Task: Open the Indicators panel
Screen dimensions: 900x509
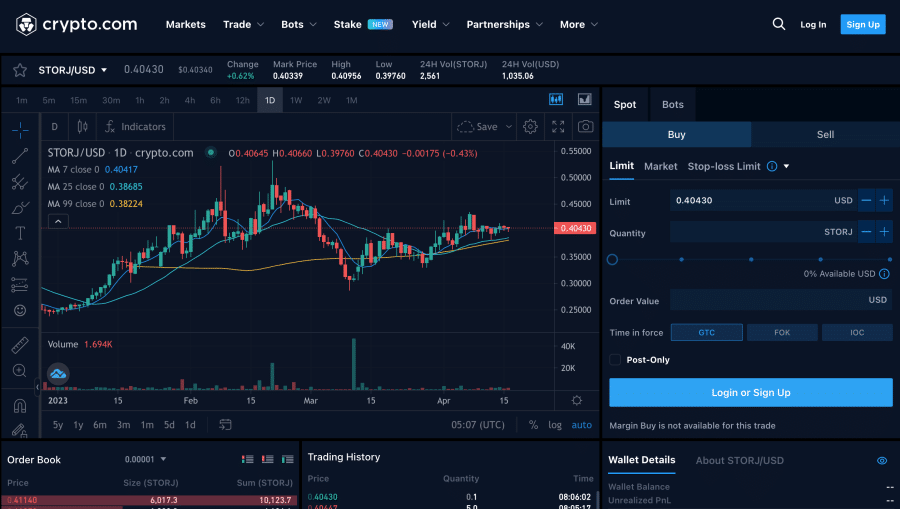Action: tap(135, 127)
